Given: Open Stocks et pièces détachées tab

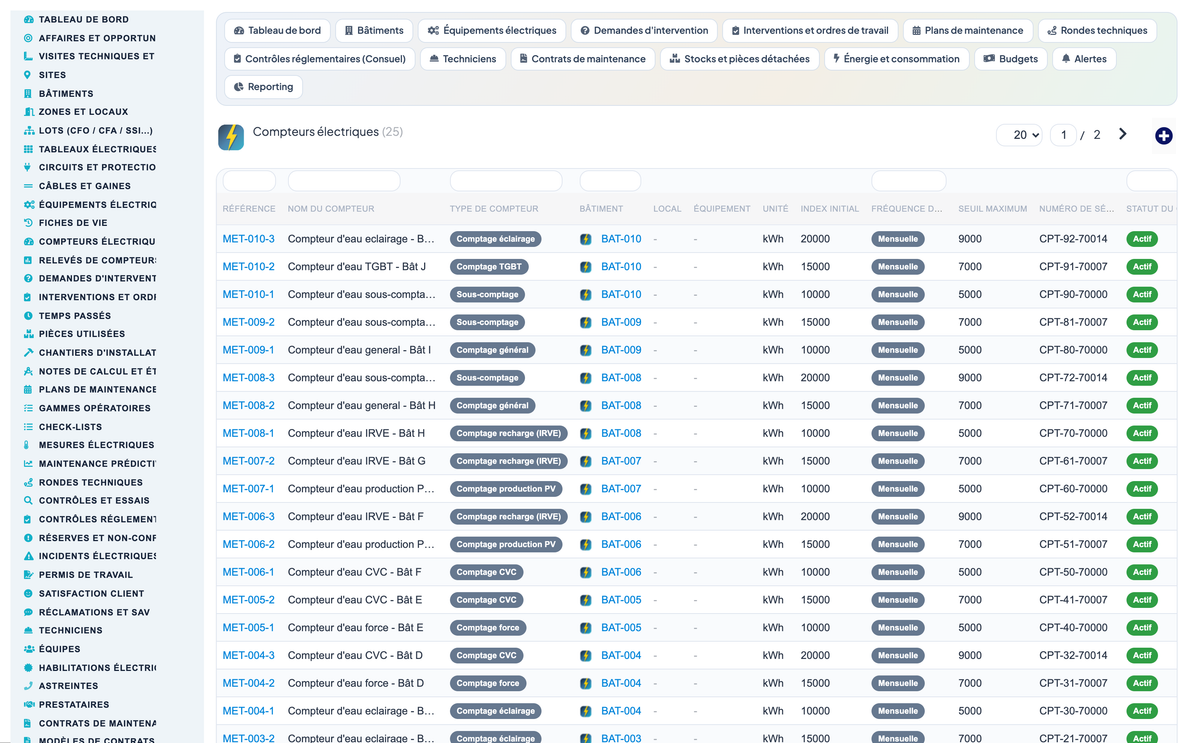Looking at the screenshot, I should 739,59.
